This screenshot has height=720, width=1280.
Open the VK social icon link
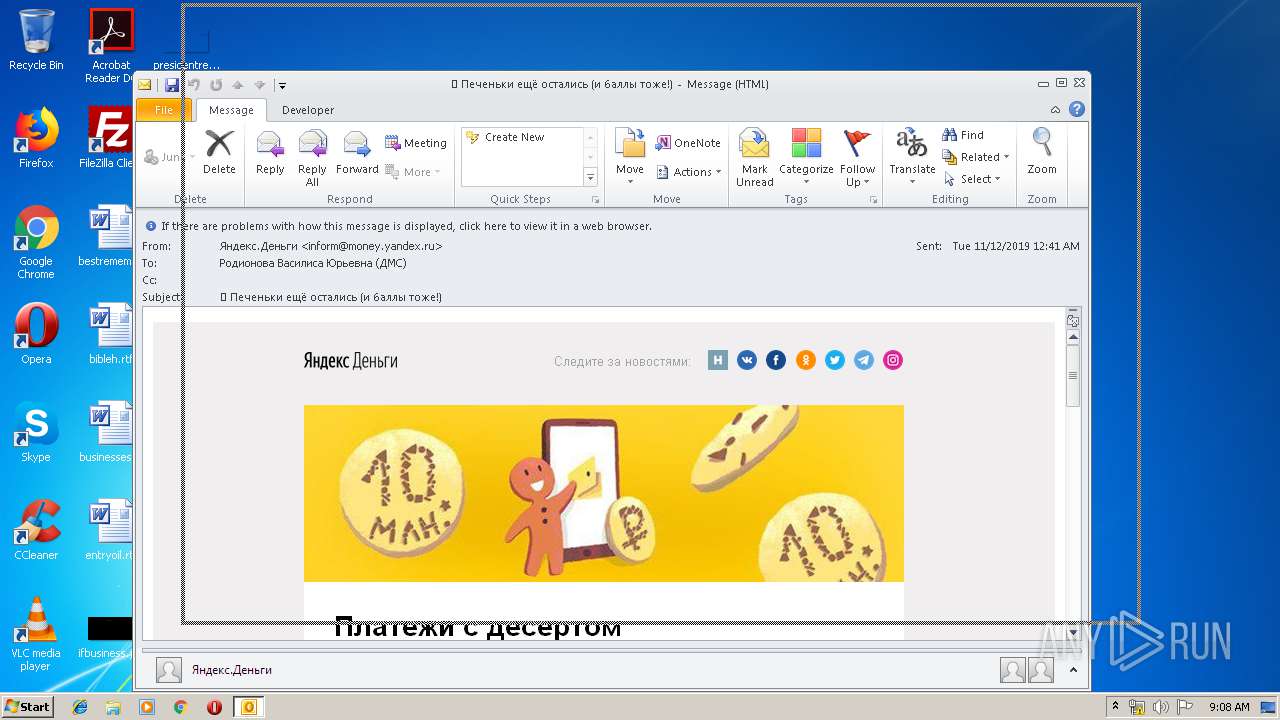[747, 360]
